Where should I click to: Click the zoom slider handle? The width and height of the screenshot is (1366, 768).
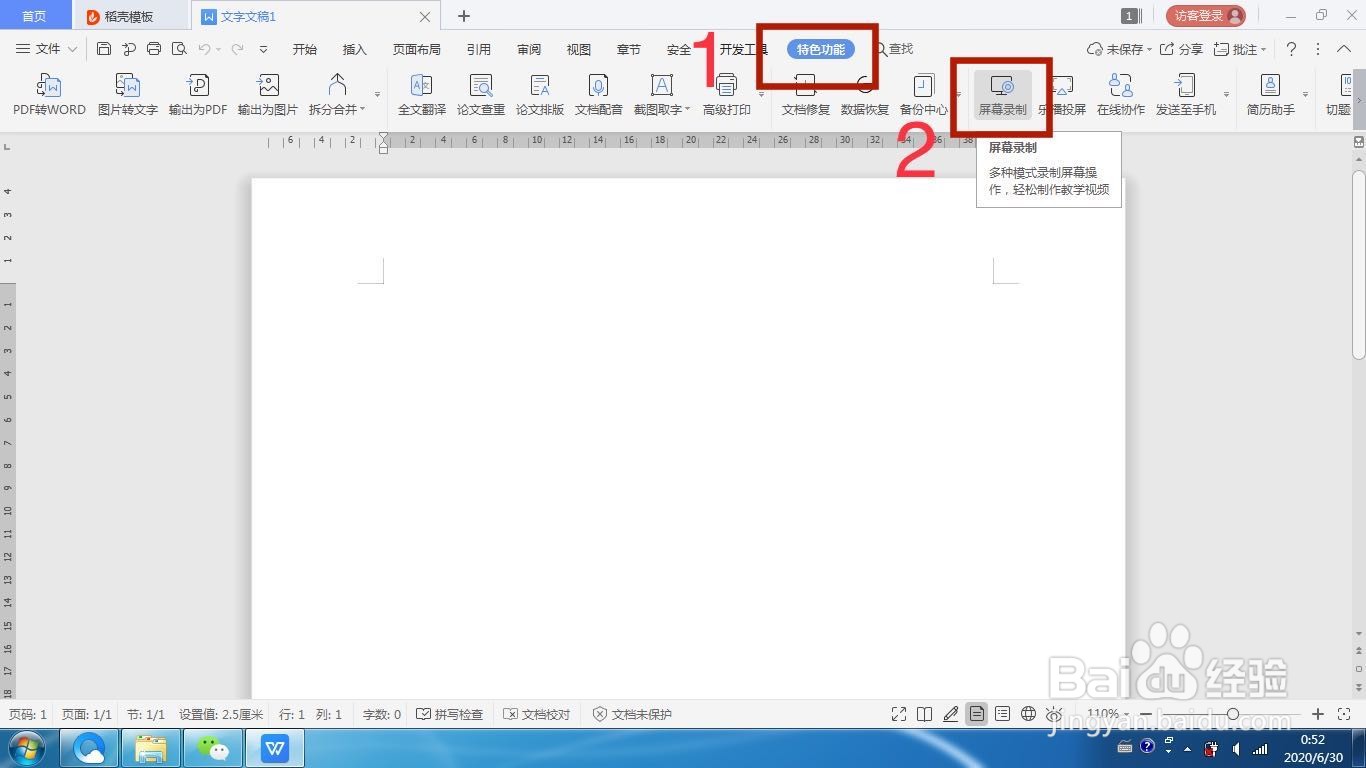pyautogui.click(x=1233, y=714)
